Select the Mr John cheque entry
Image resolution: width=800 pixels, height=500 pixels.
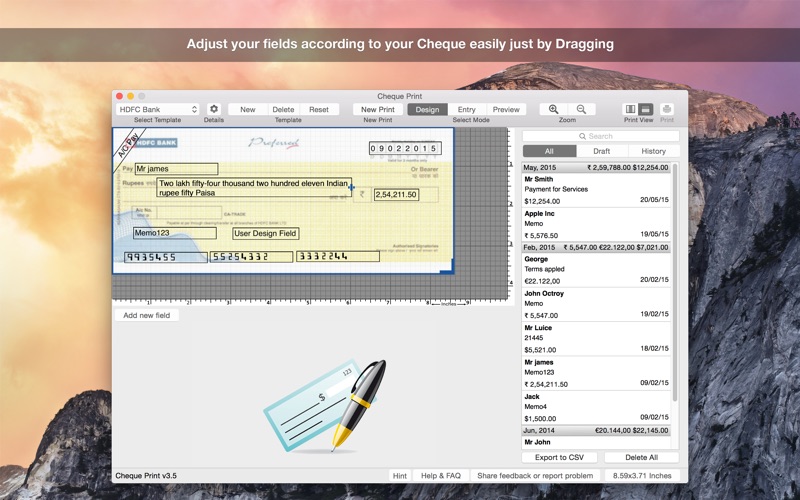pyautogui.click(x=596, y=442)
